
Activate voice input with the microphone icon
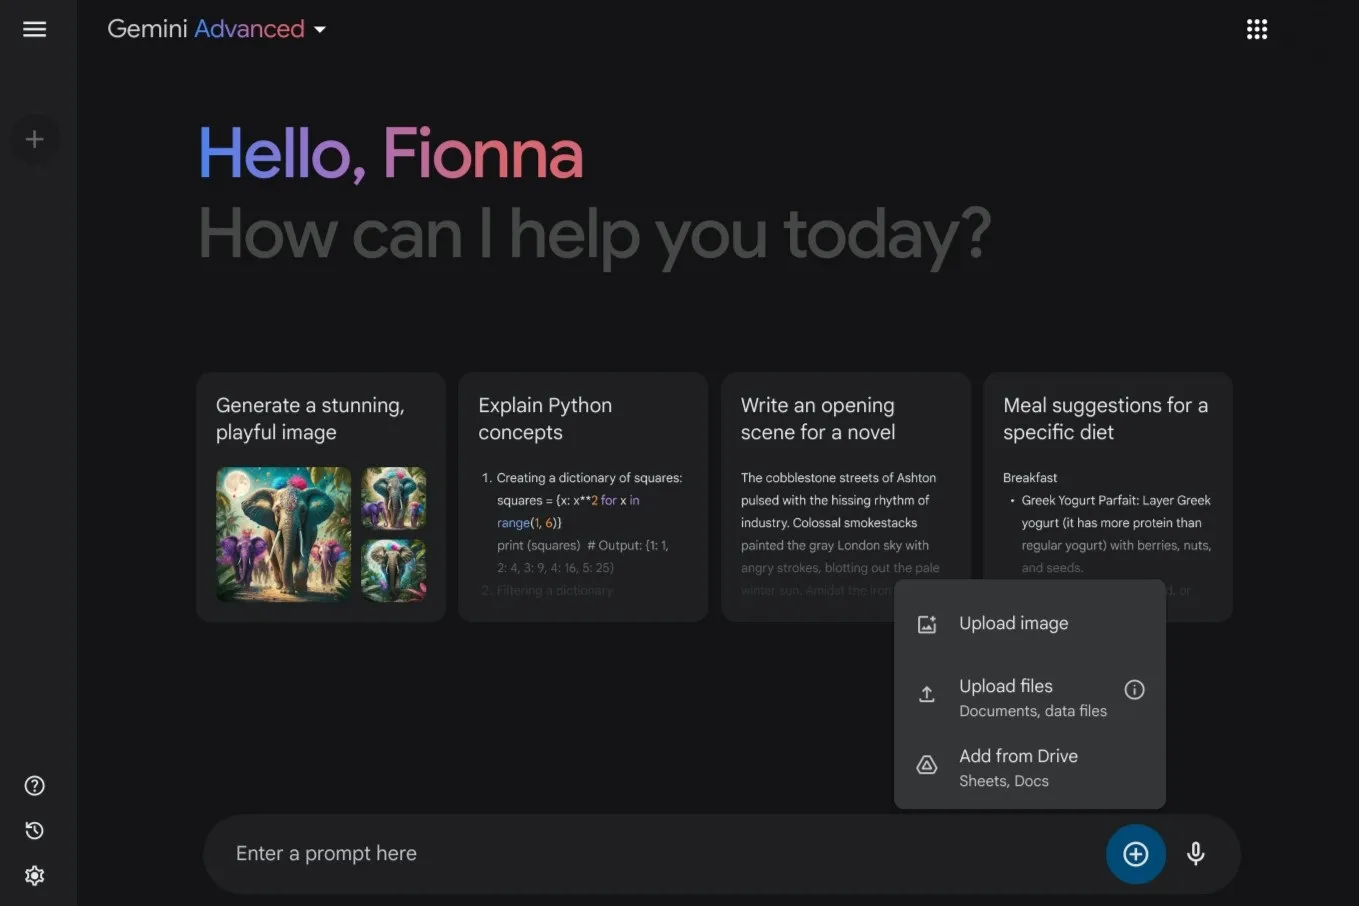pos(1195,854)
